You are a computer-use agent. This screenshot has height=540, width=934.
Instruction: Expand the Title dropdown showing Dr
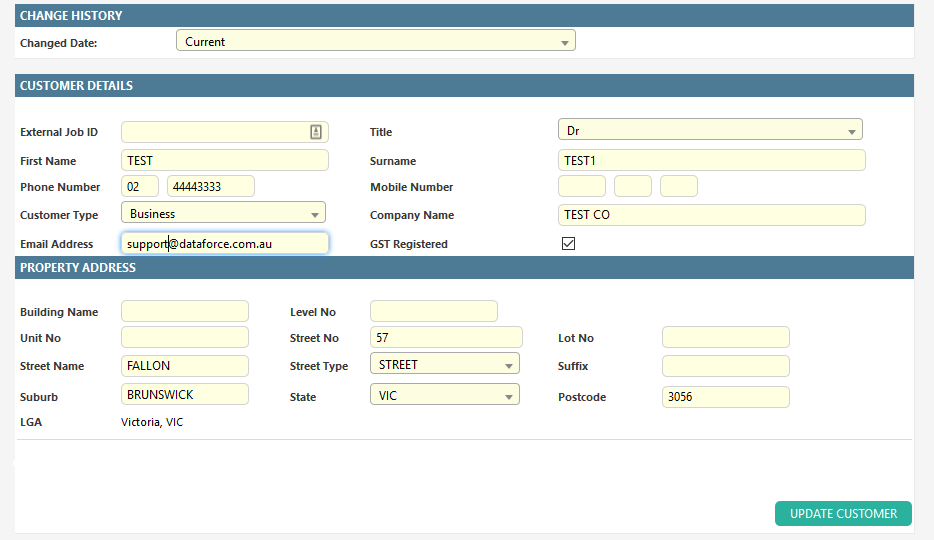(x=709, y=131)
